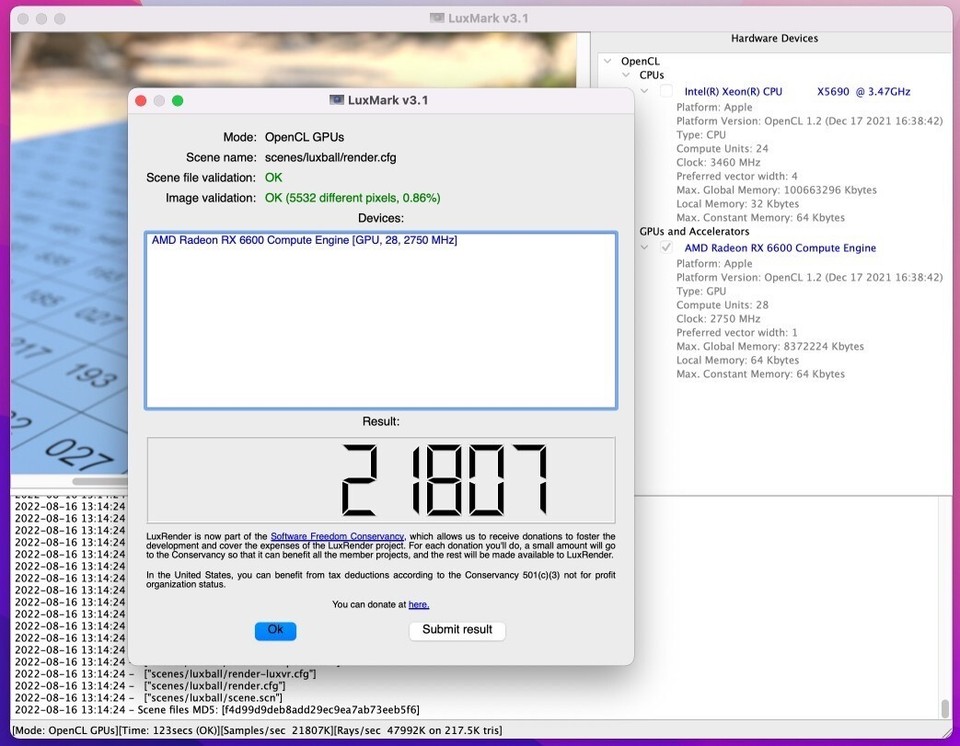960x746 pixels.
Task: Collapse the CPUs tree group
Action: [x=625, y=76]
